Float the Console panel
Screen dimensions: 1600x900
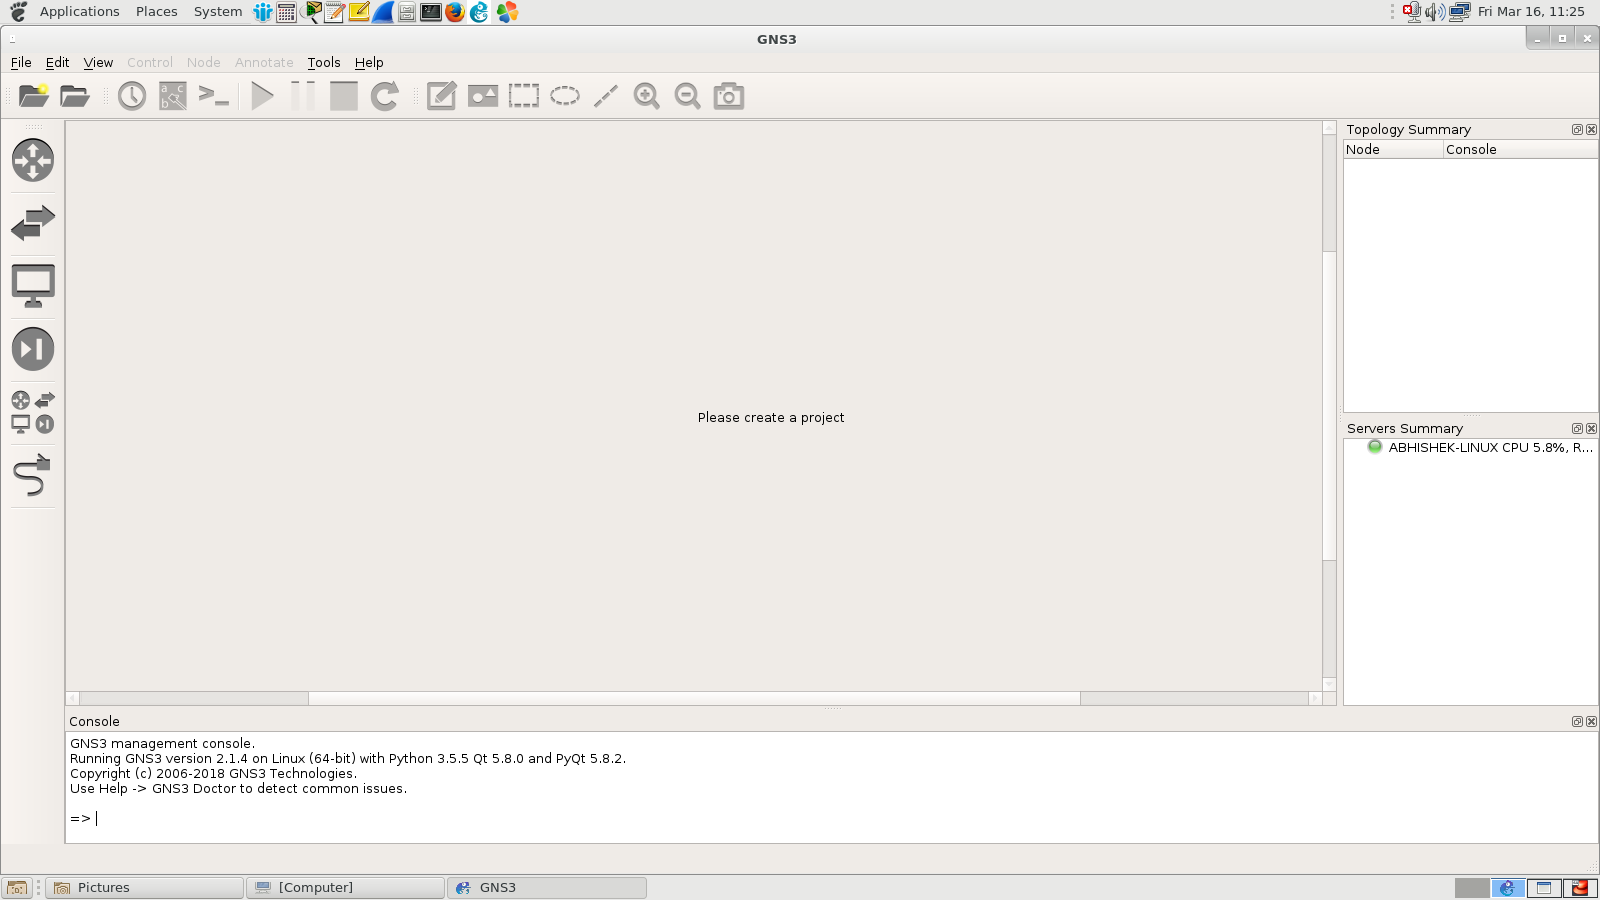click(1577, 721)
